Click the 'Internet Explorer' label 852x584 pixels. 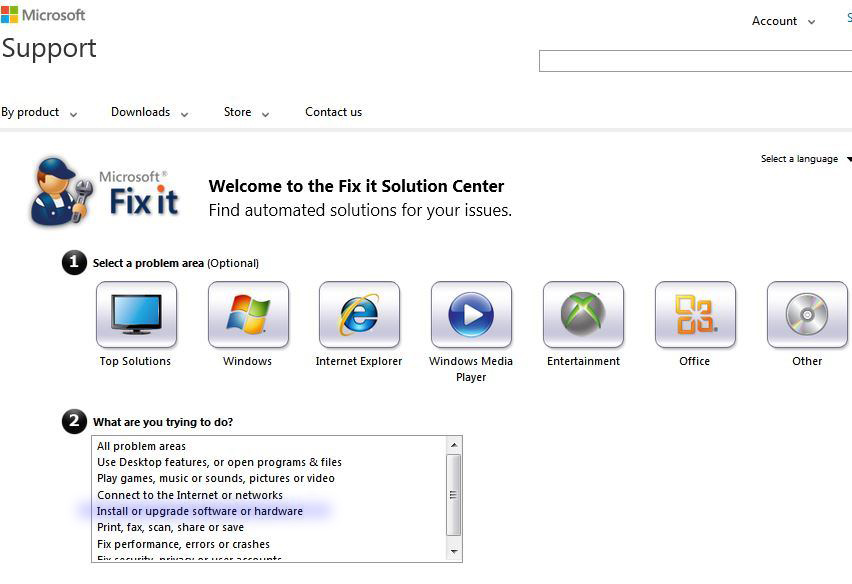point(359,361)
